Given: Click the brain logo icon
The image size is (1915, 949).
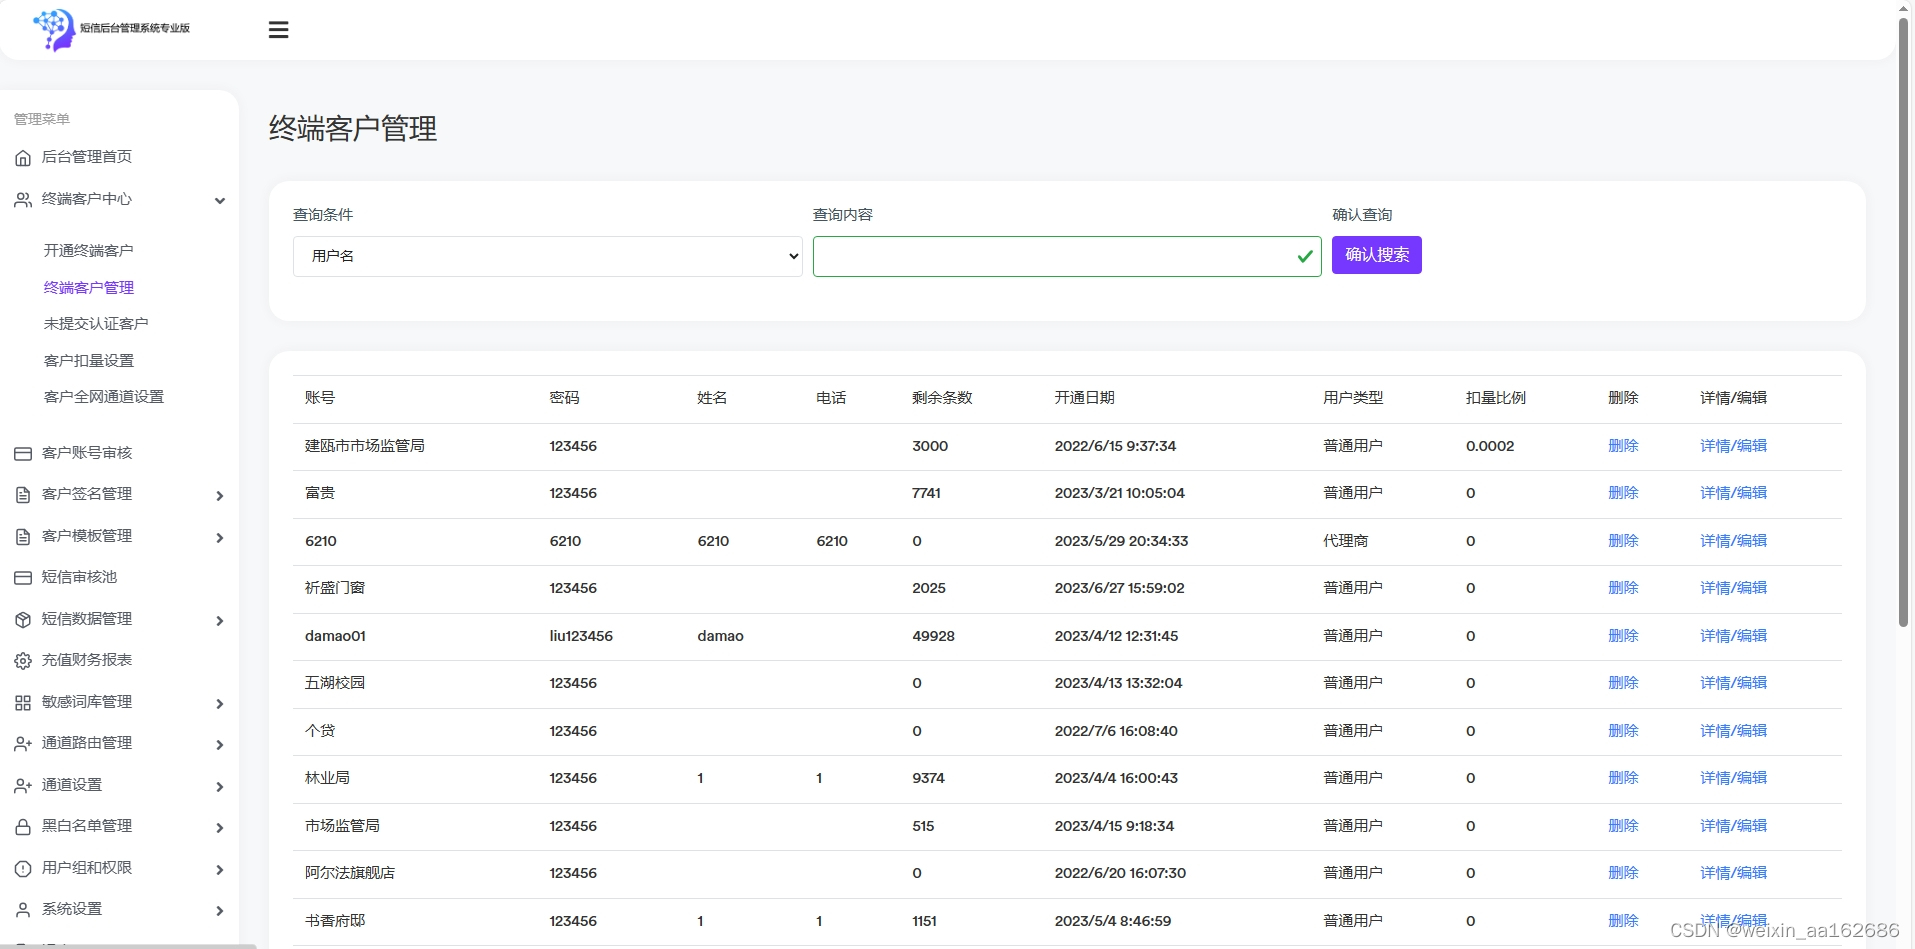Looking at the screenshot, I should (54, 30).
